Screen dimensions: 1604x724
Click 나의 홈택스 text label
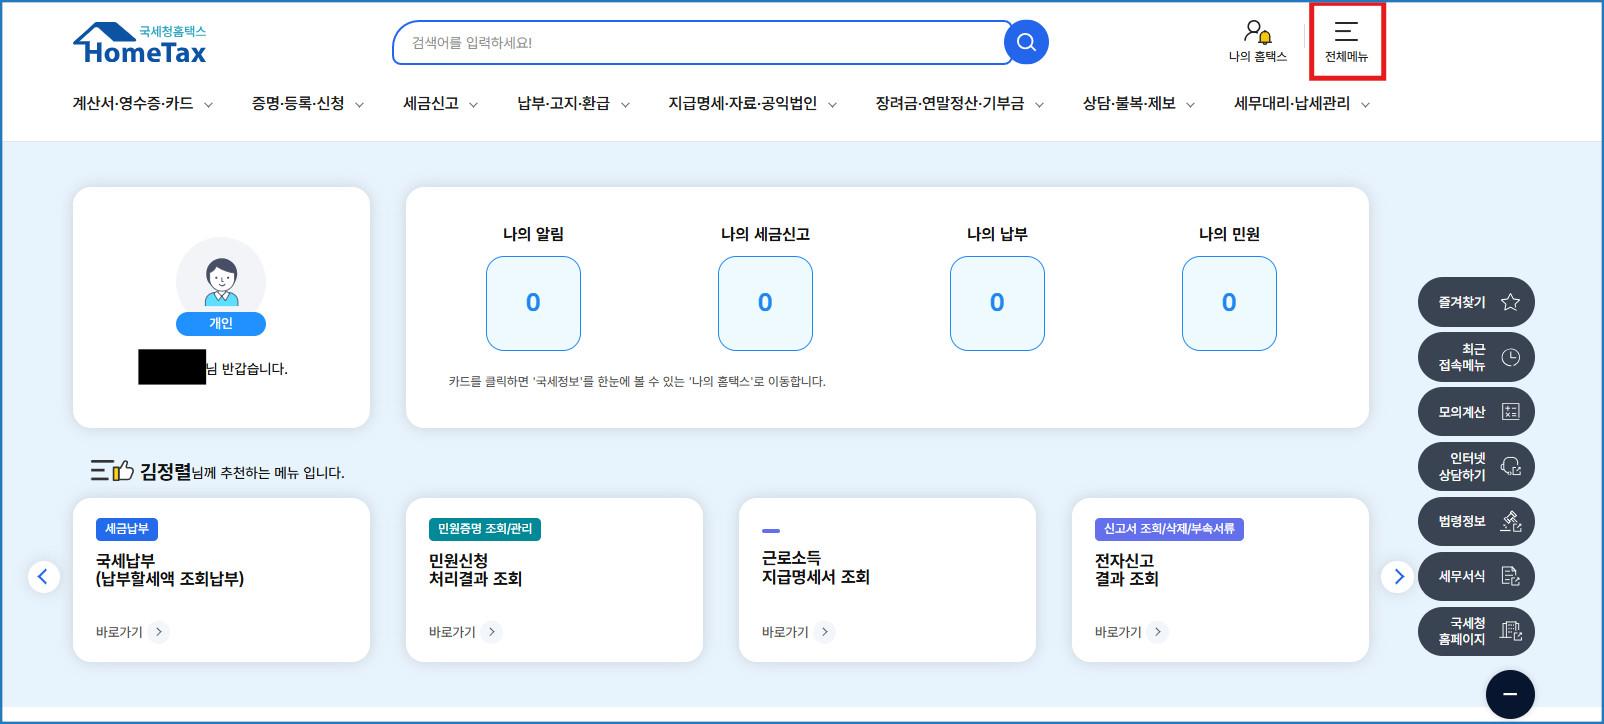click(x=1257, y=57)
